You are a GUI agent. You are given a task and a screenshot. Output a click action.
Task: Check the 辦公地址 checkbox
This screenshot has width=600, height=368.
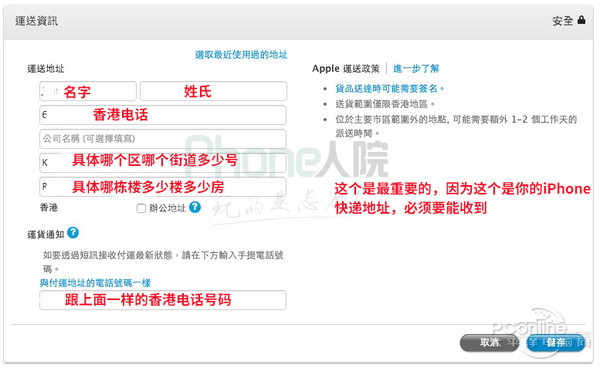141,208
